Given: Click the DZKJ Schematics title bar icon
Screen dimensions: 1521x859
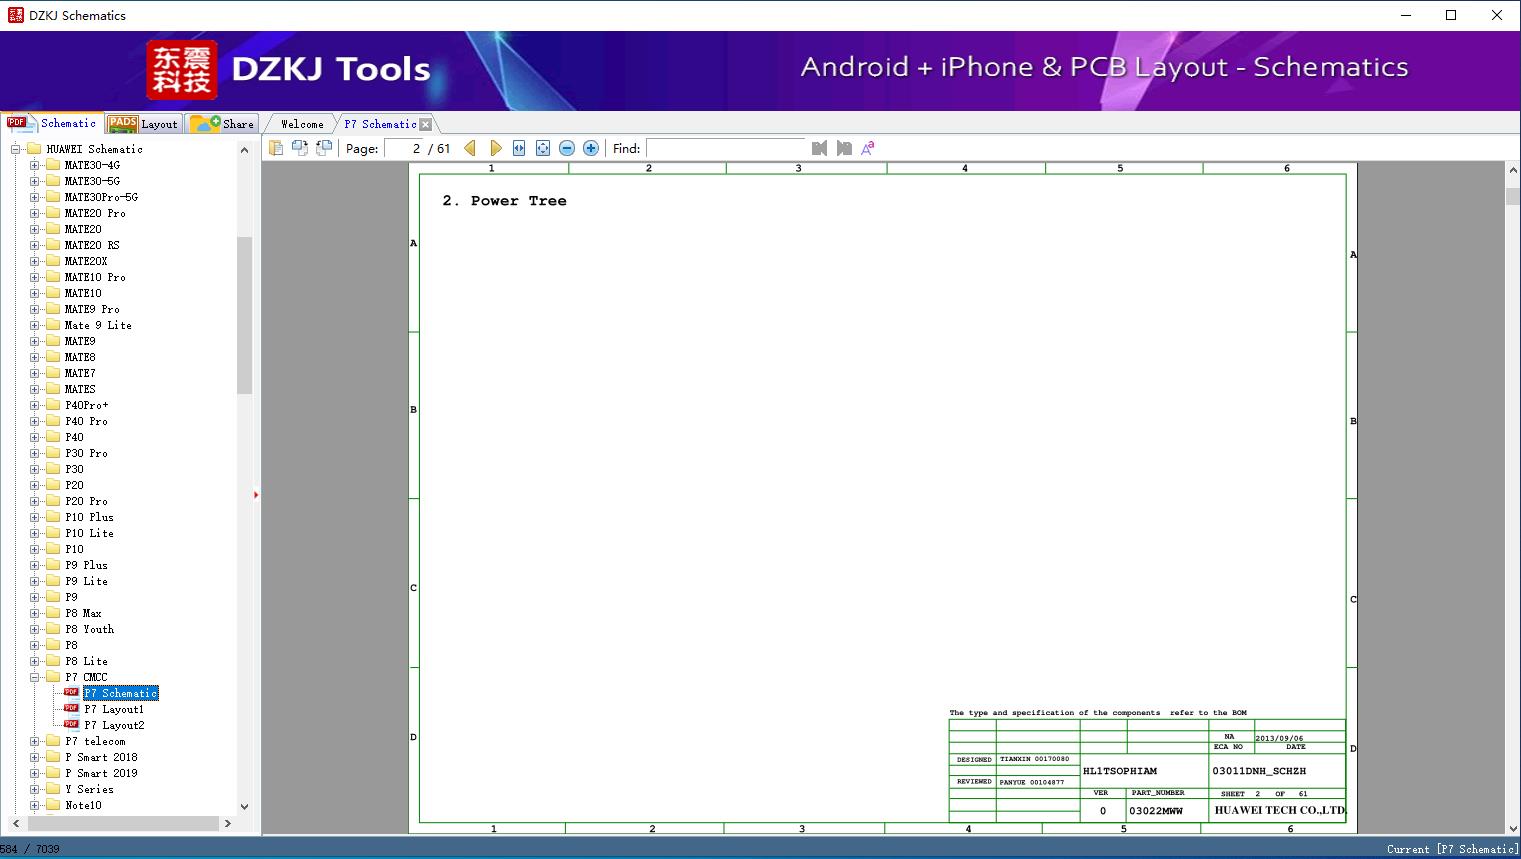Looking at the screenshot, I should [x=15, y=15].
